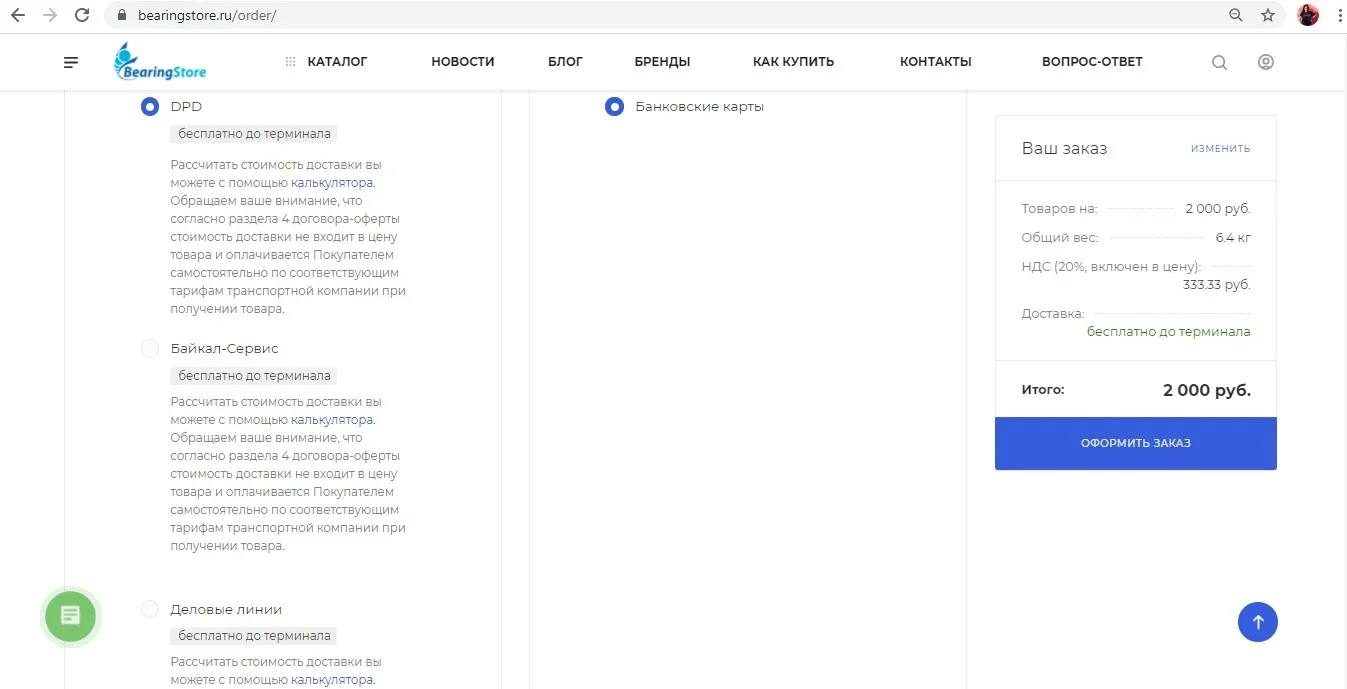Click the BearingStore logo
The image size is (1347, 689).
click(x=160, y=62)
